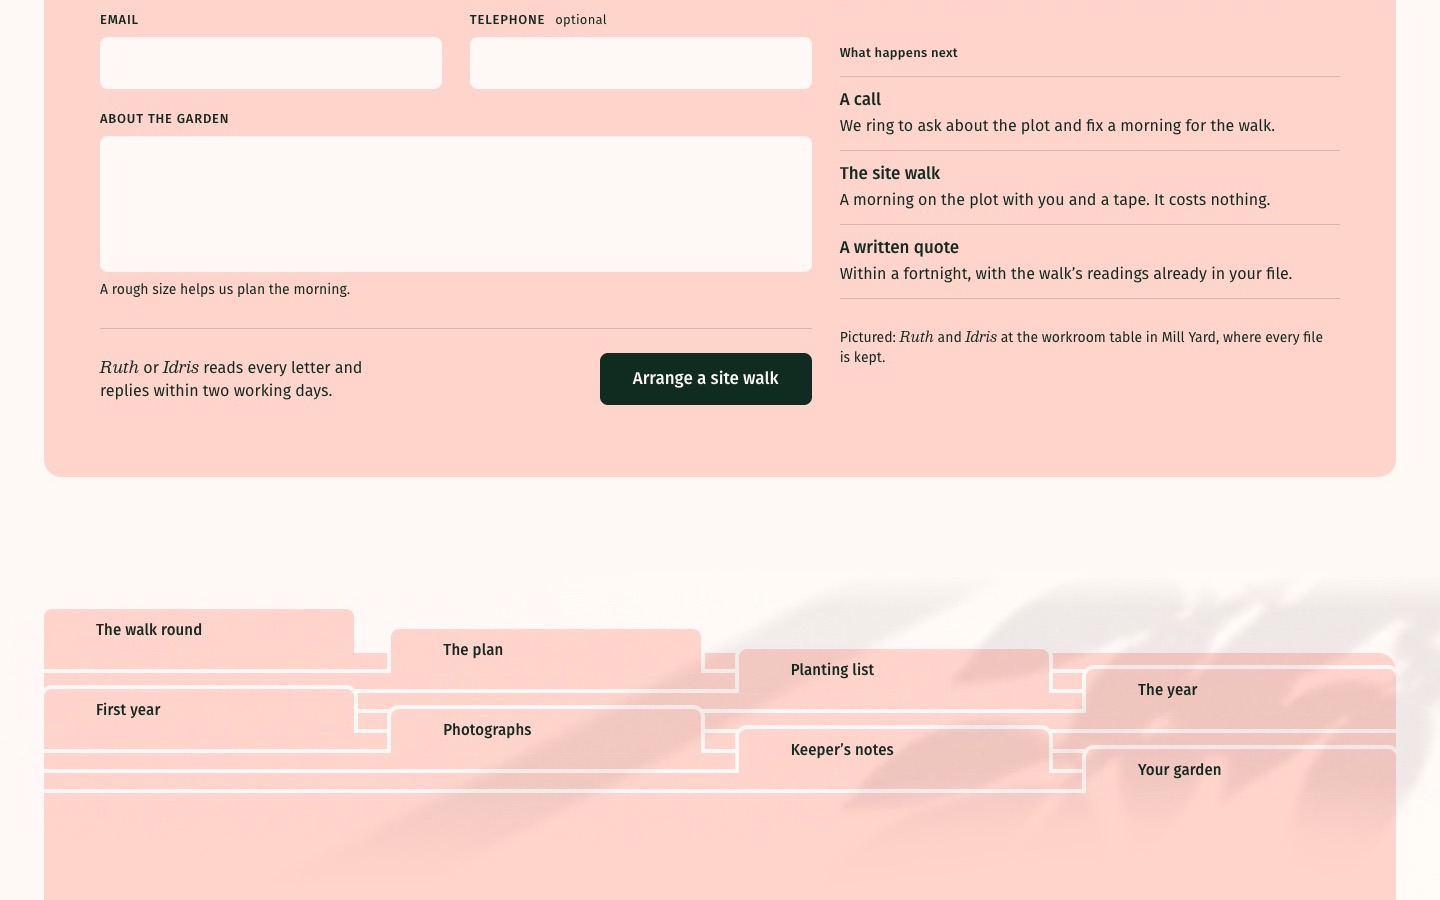Click 'The site walk' heading
Image resolution: width=1440 pixels, height=900 pixels.
coord(890,173)
